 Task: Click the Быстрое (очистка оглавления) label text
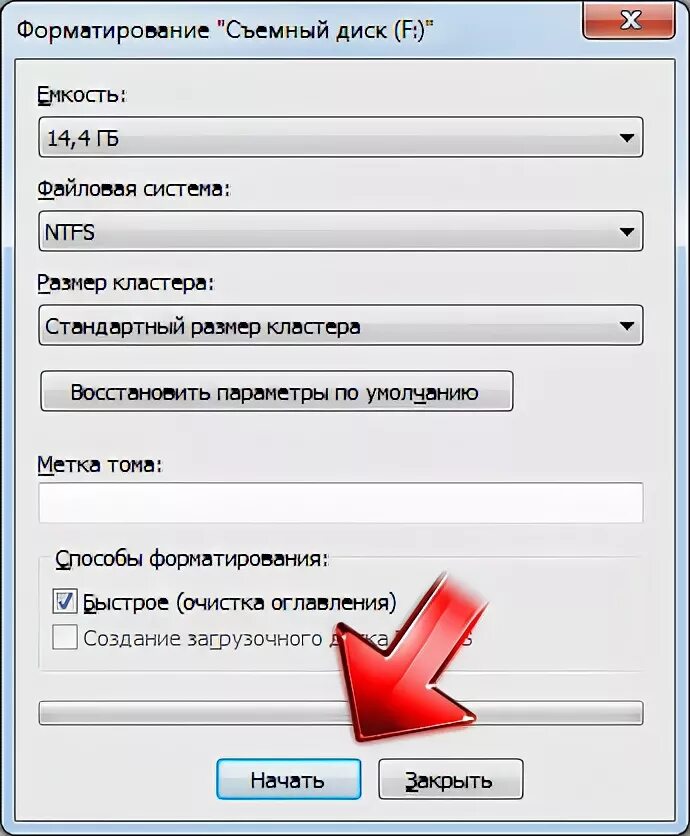[239, 602]
